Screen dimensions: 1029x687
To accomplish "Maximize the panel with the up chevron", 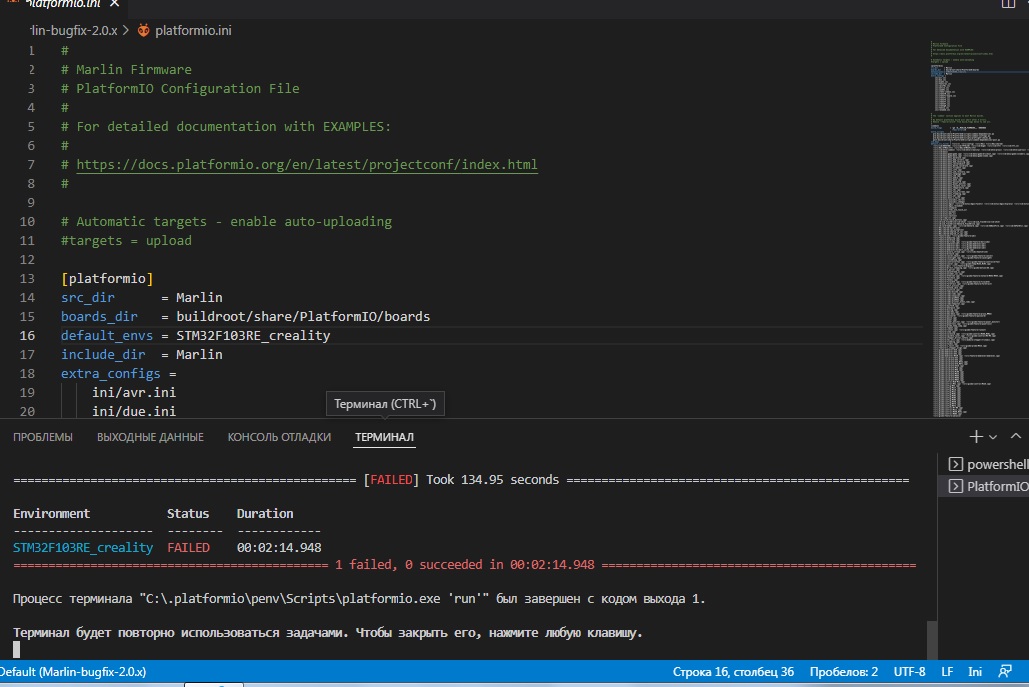I will [1016, 437].
